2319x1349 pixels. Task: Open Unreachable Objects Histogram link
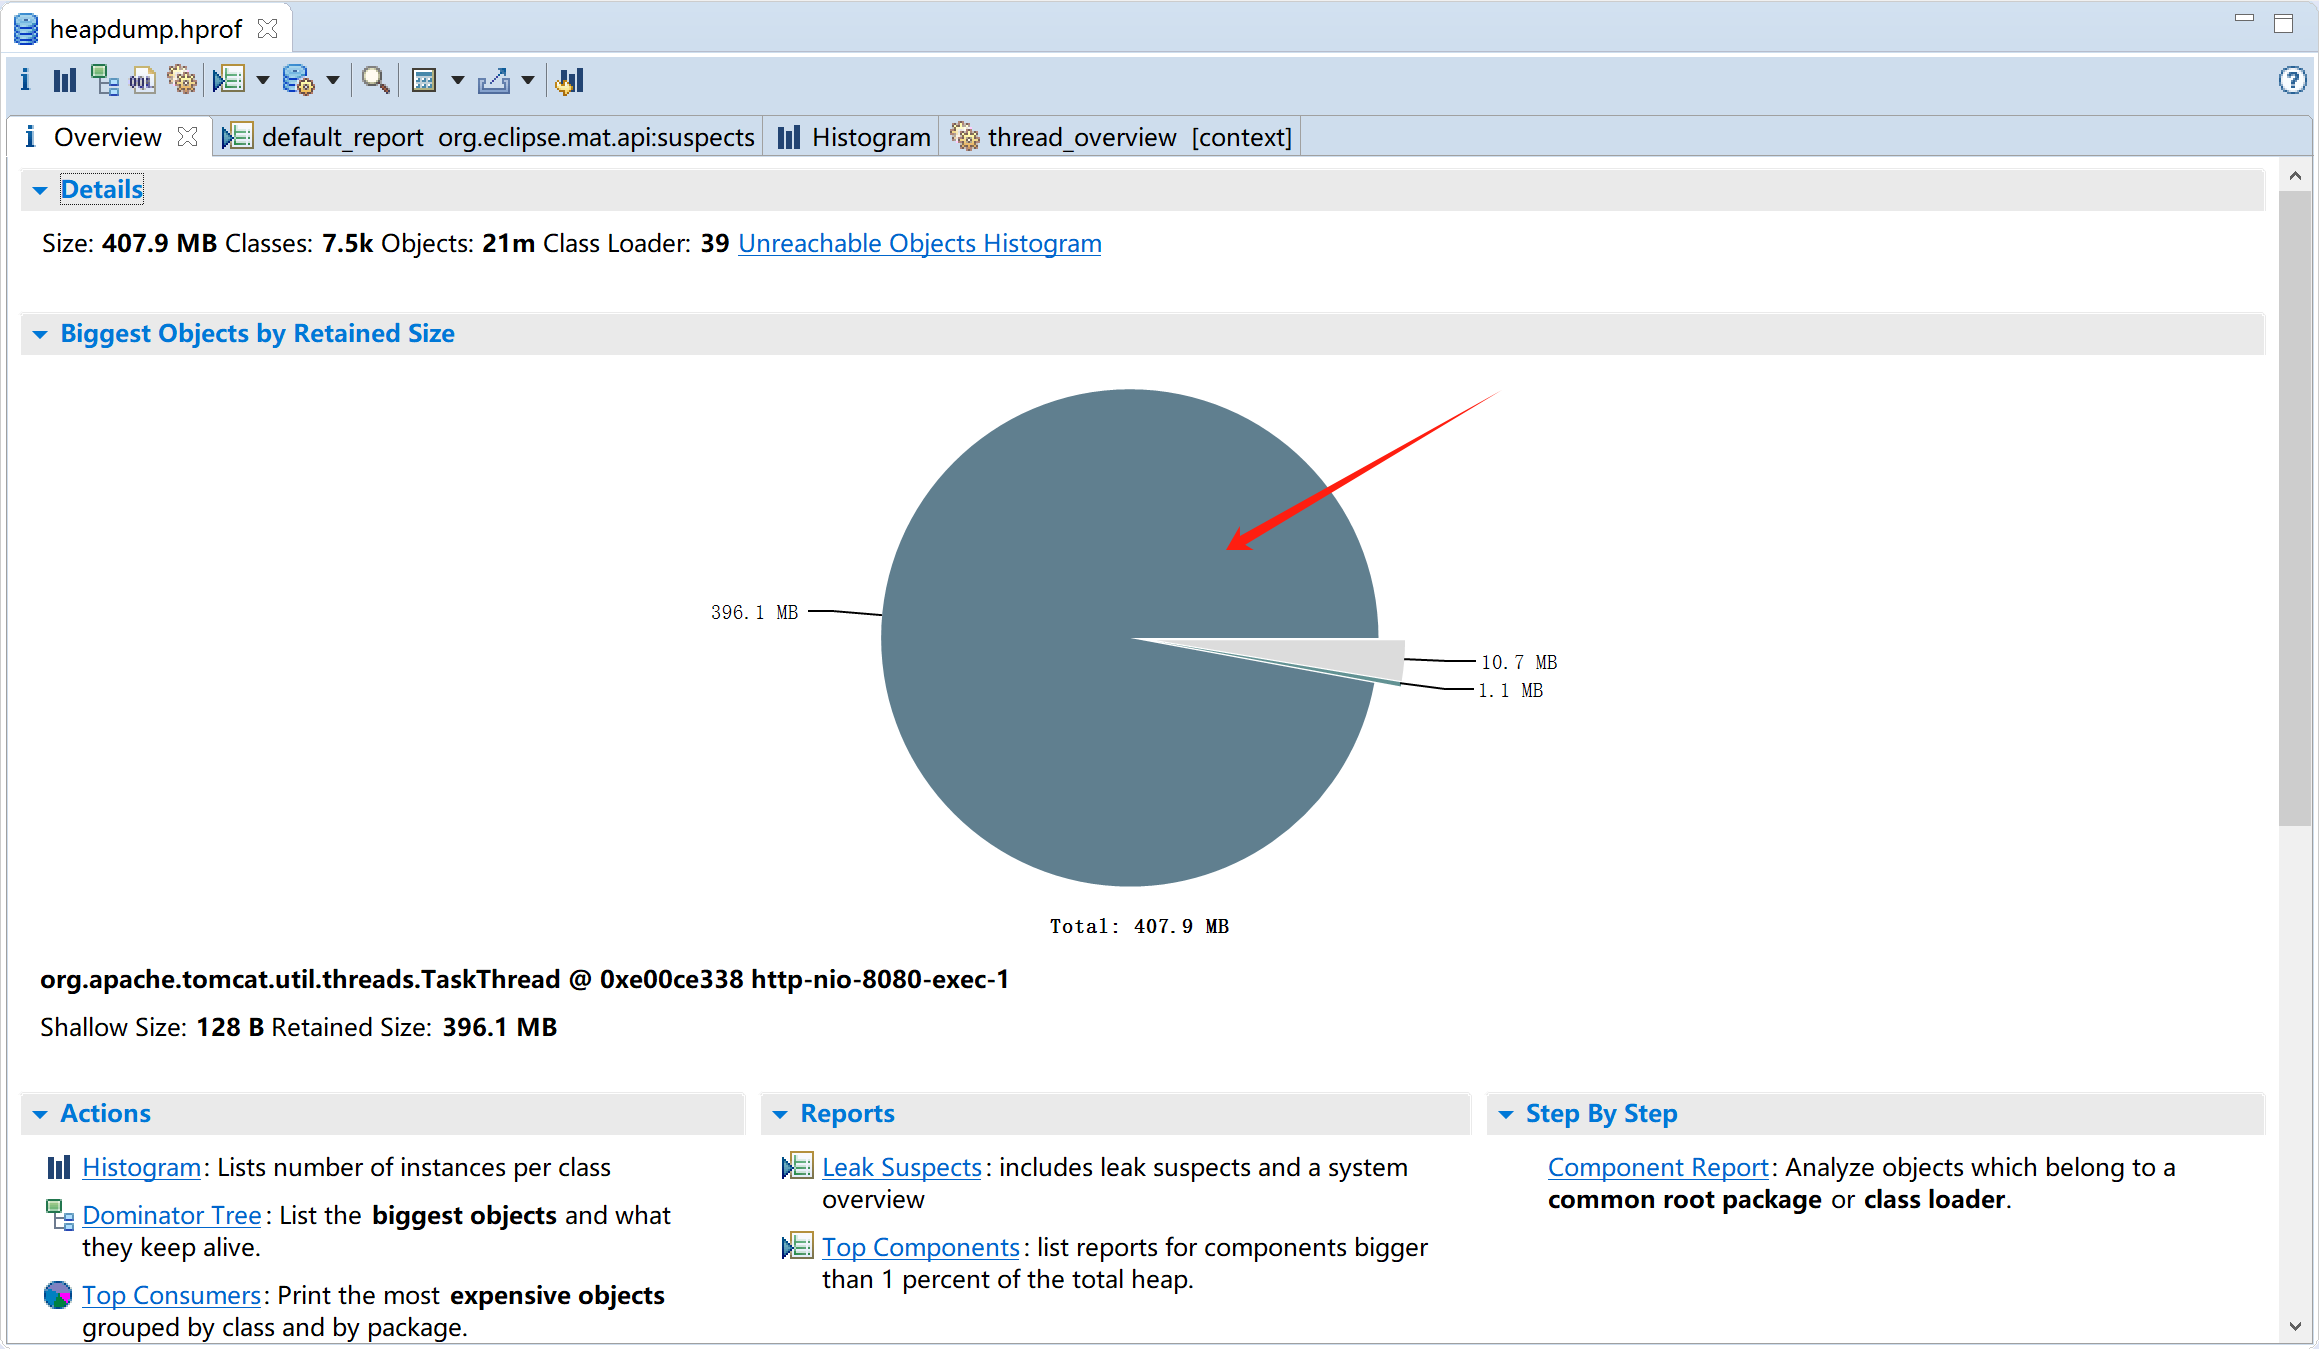point(919,243)
